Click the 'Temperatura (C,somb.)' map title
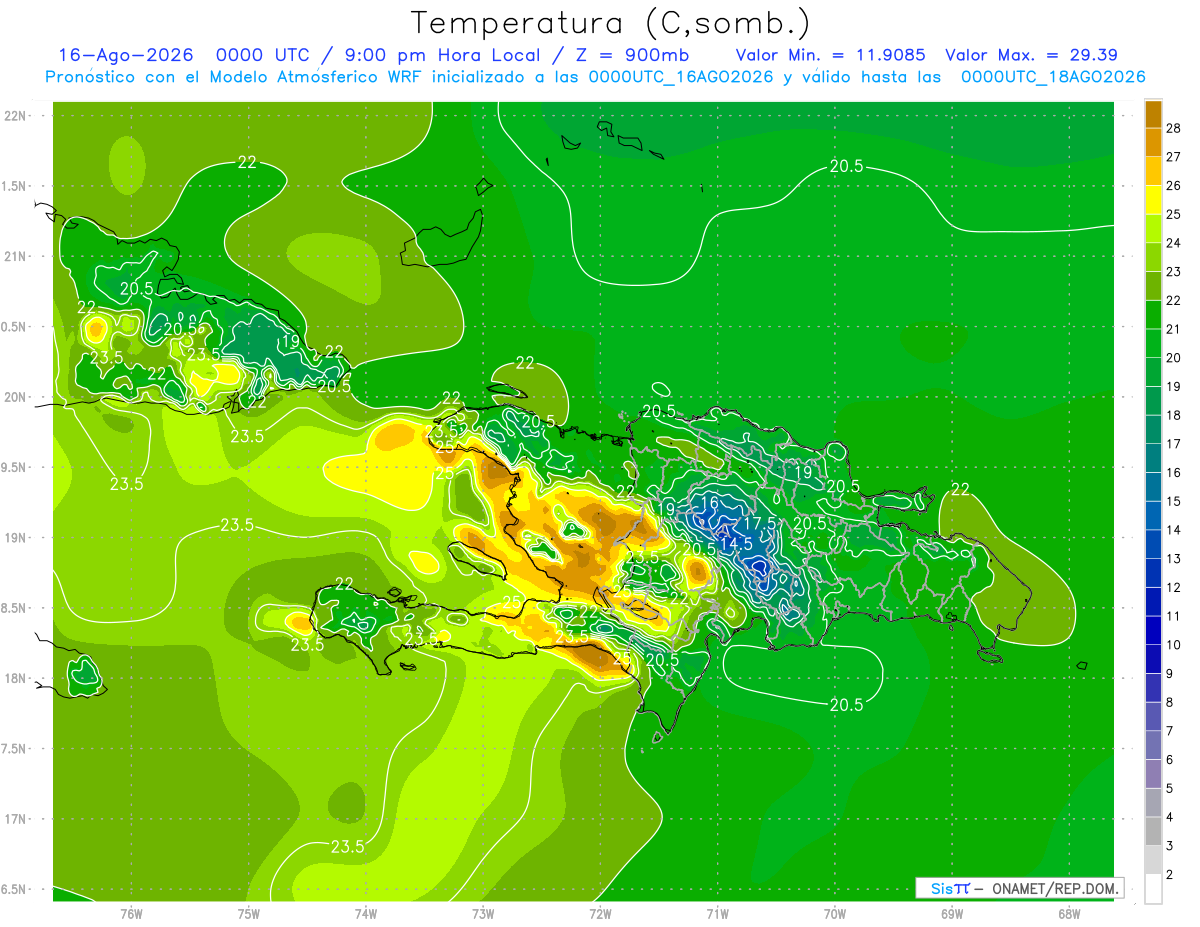 [x=611, y=23]
